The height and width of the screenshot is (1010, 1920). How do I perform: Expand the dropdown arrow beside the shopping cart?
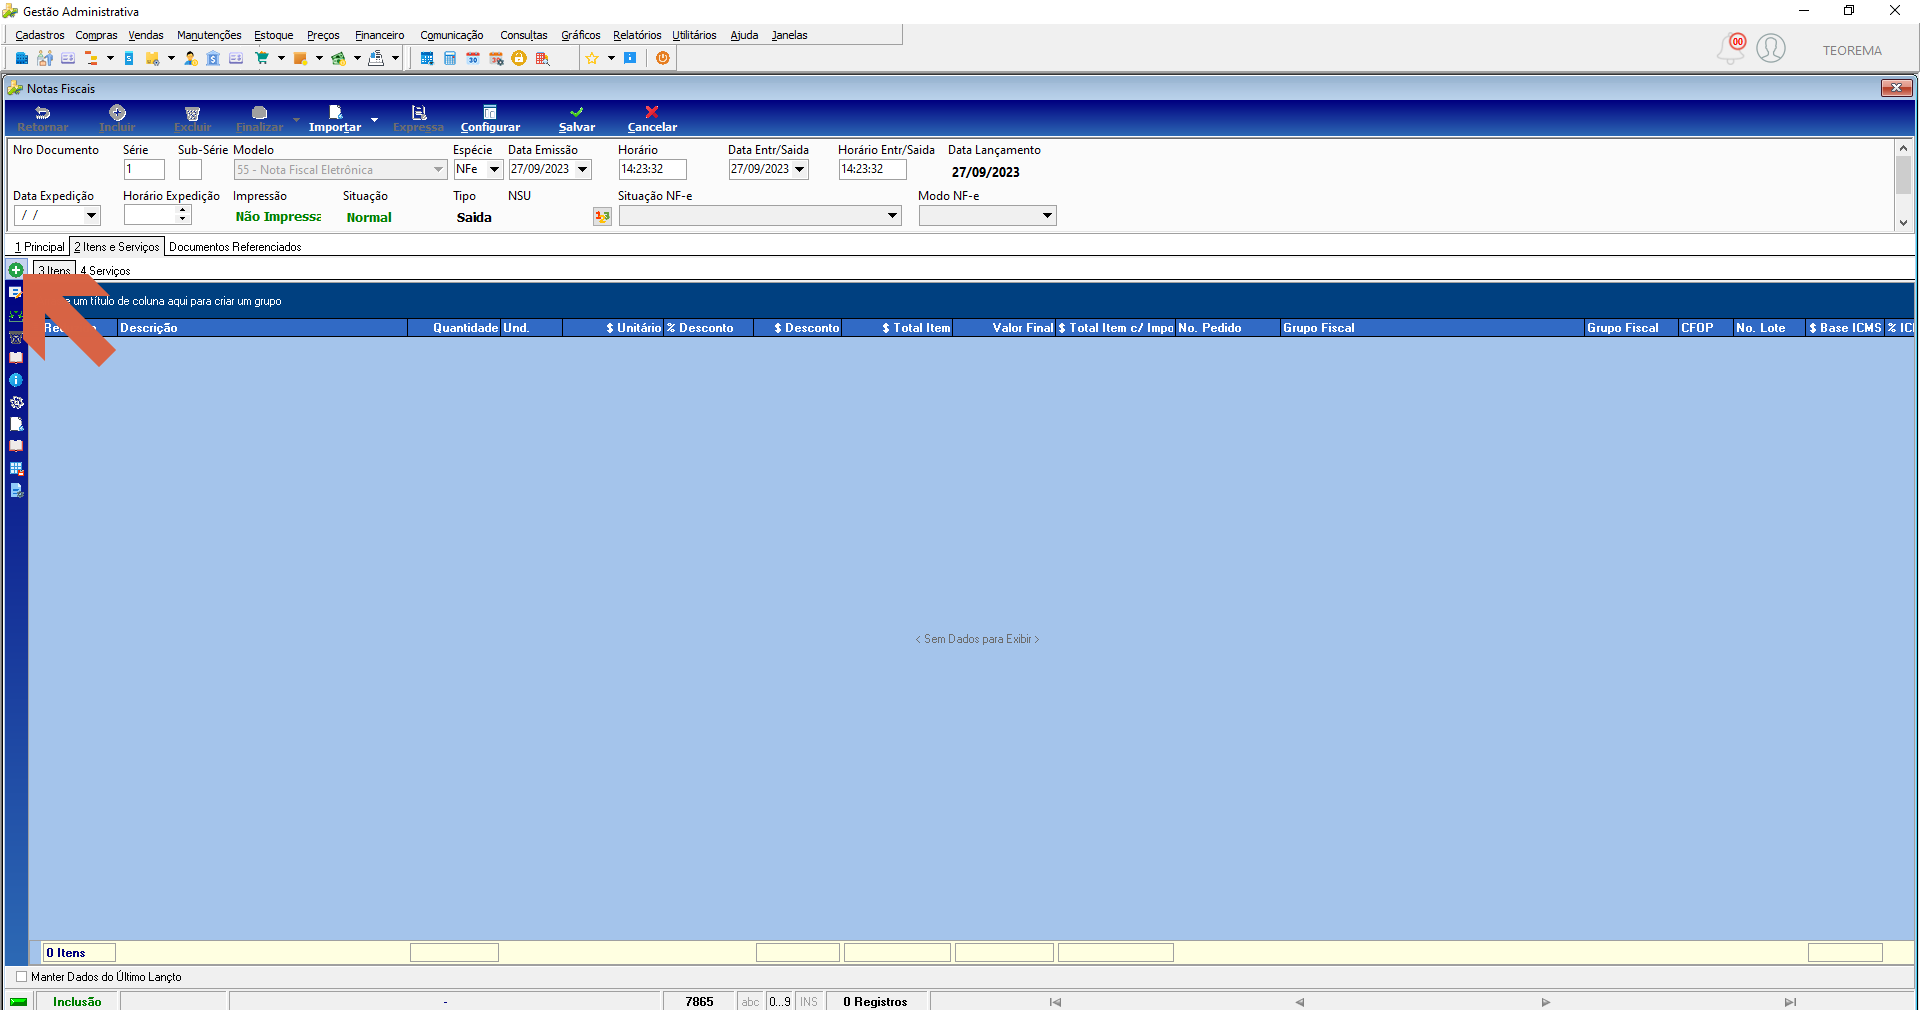coord(281,58)
